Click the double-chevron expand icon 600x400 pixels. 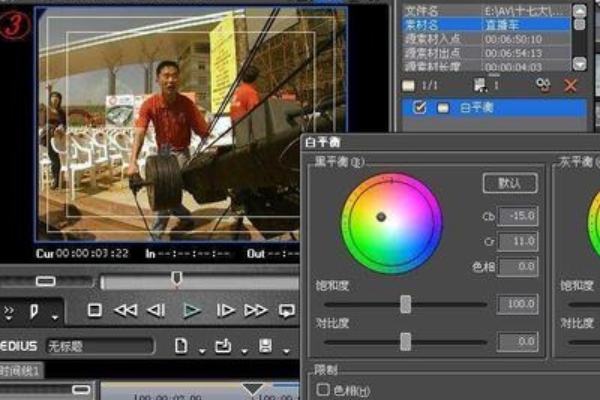click(8, 312)
